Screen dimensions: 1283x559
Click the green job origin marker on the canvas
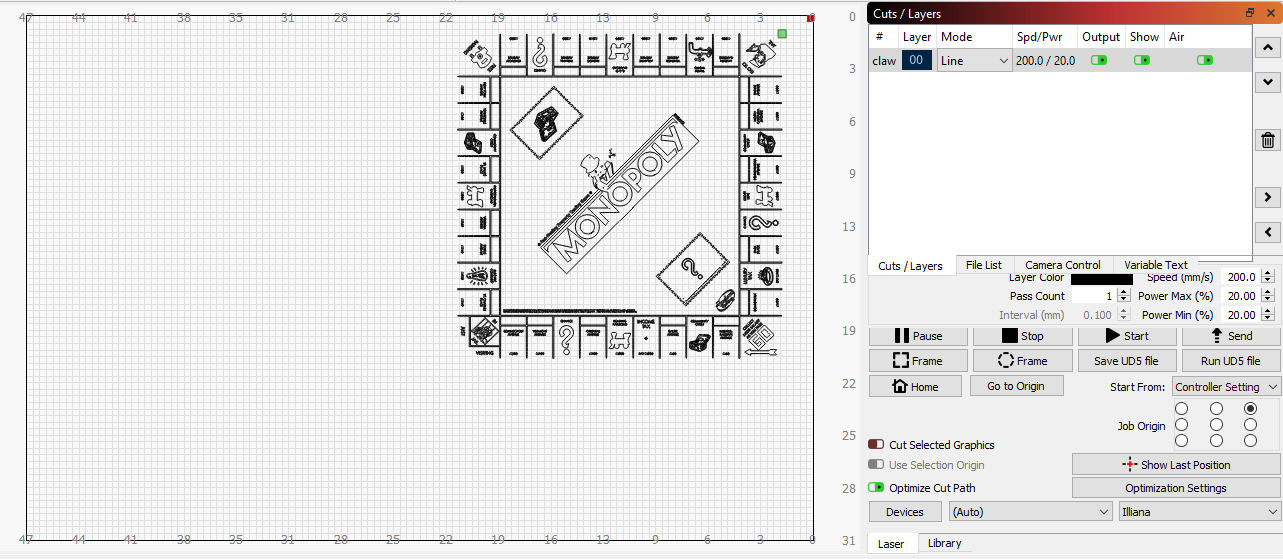pyautogui.click(x=782, y=34)
